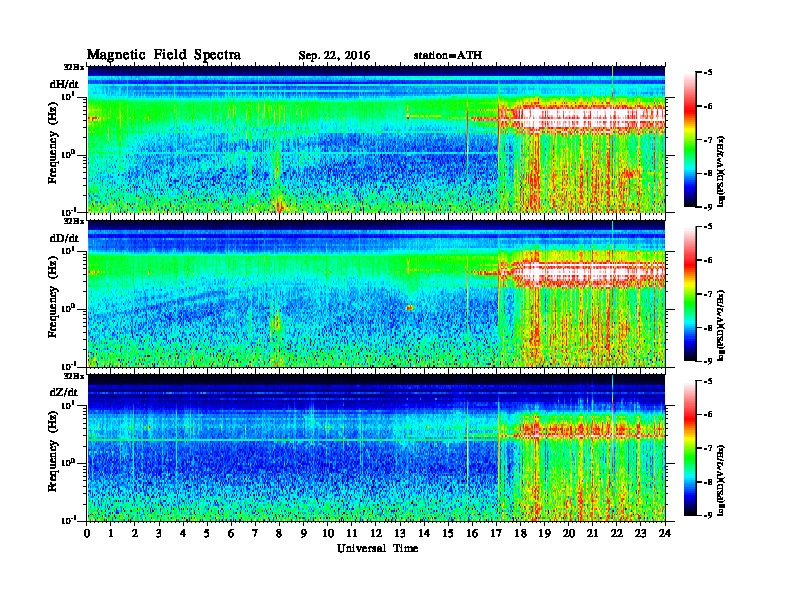Click hour tick label "9" on the time axis
Screen dimensions: 792x612
tap(304, 533)
